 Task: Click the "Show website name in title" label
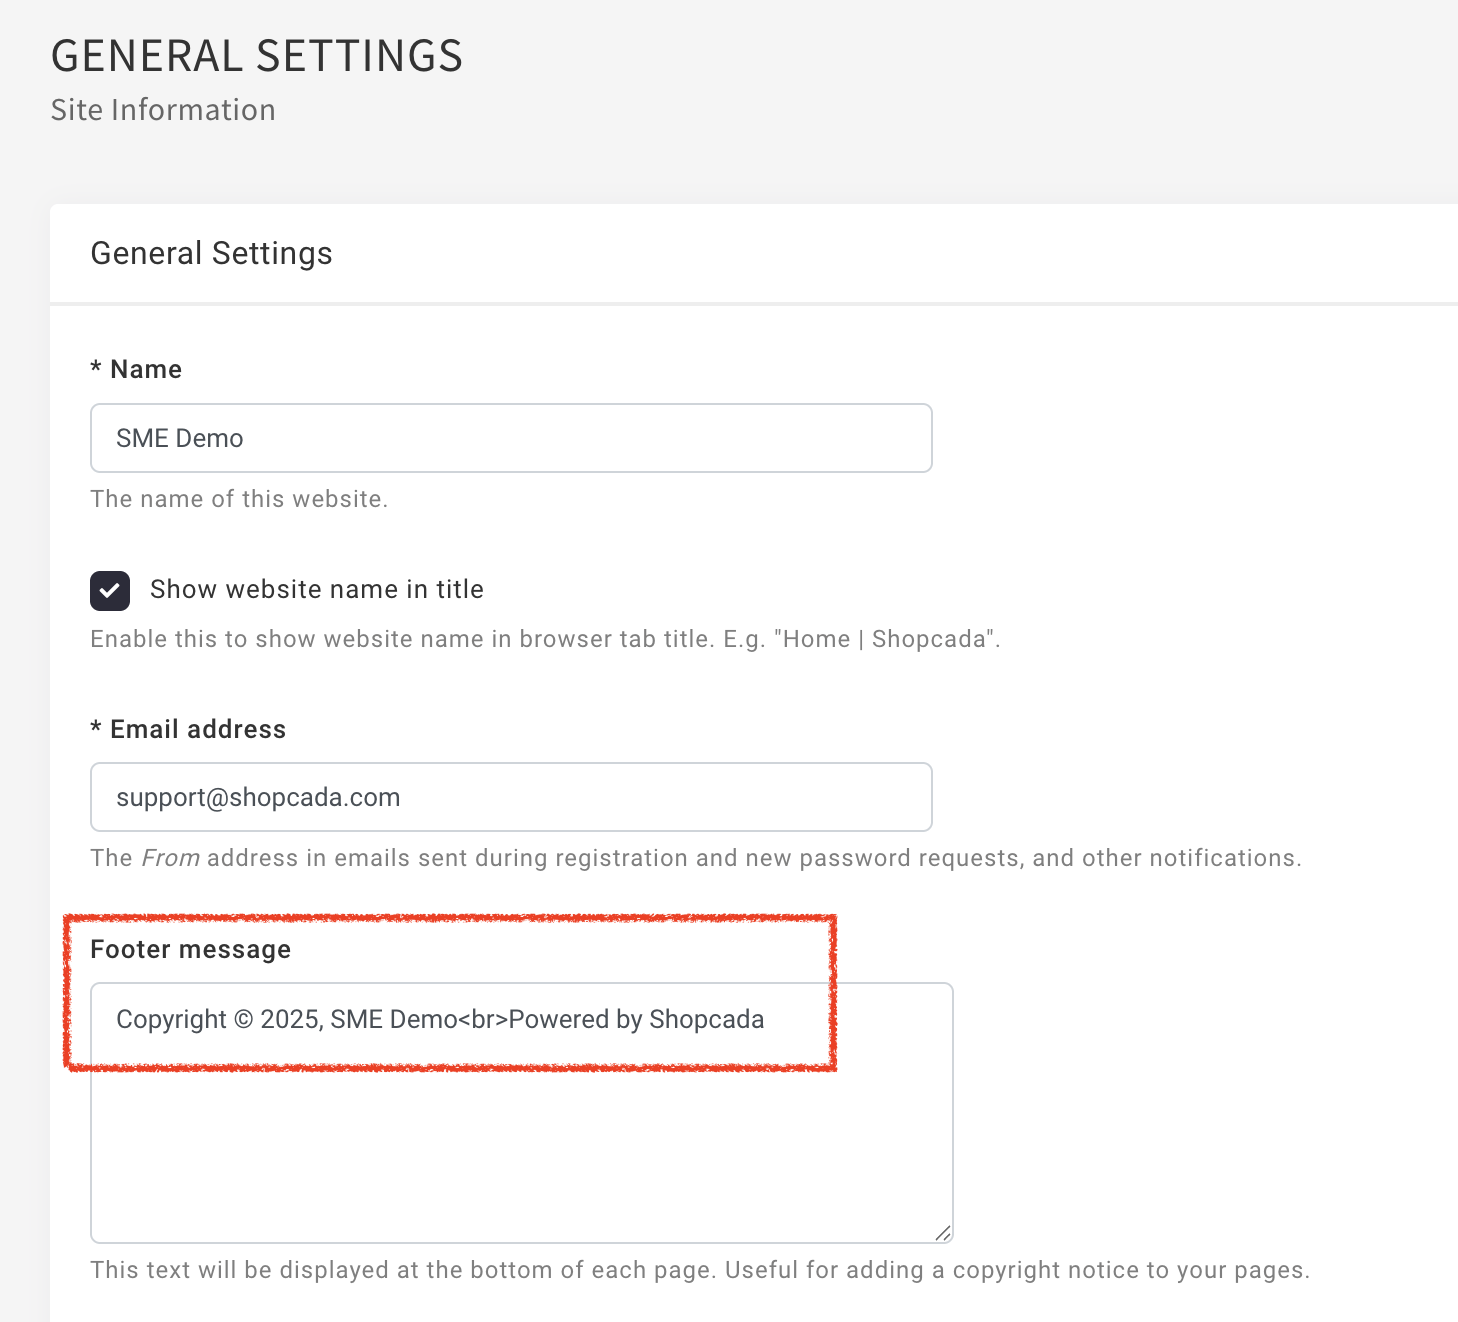tap(316, 590)
